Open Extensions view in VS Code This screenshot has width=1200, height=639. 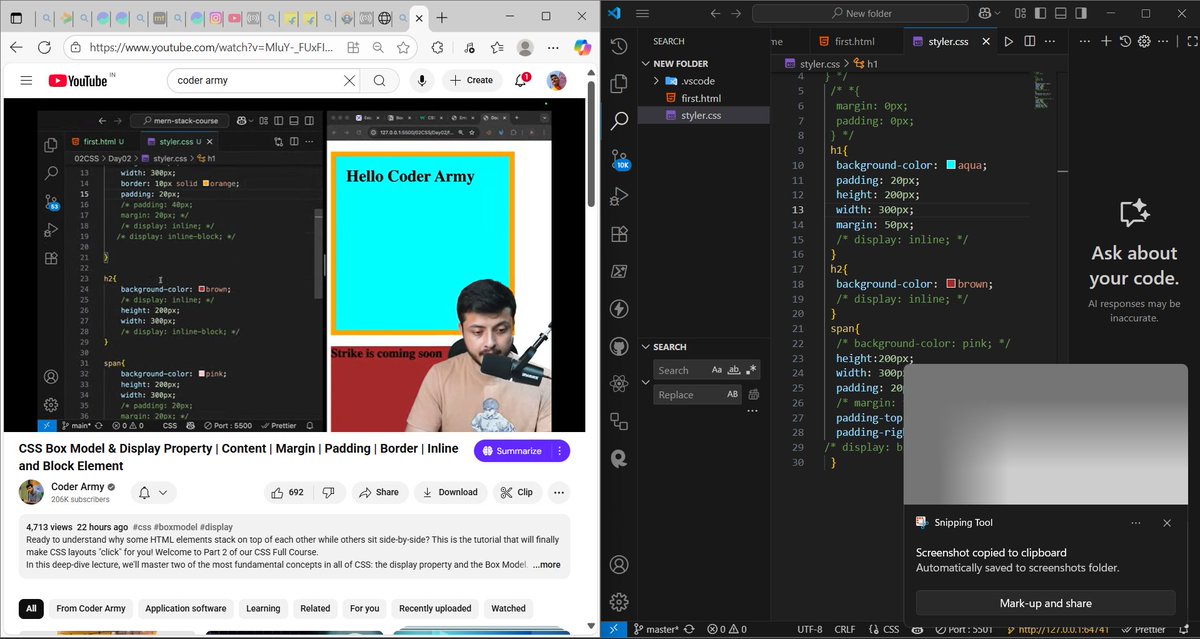tap(619, 234)
